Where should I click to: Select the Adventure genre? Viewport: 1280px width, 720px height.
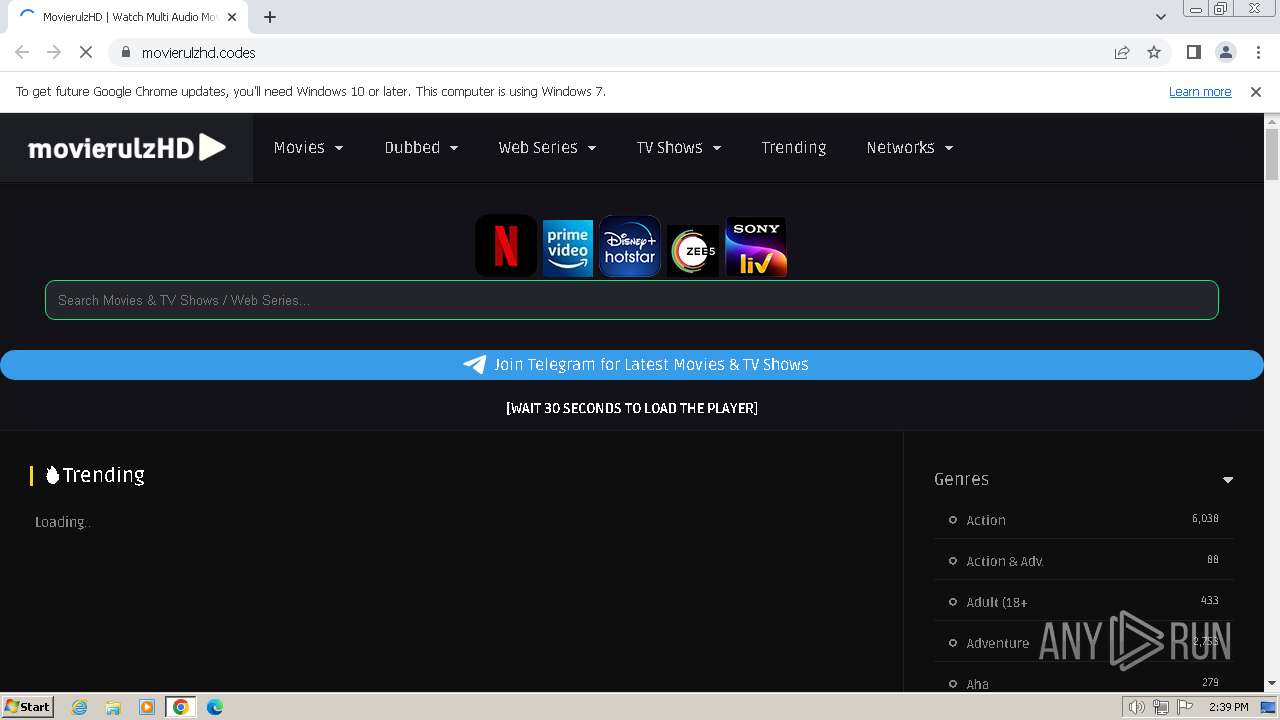(x=998, y=643)
